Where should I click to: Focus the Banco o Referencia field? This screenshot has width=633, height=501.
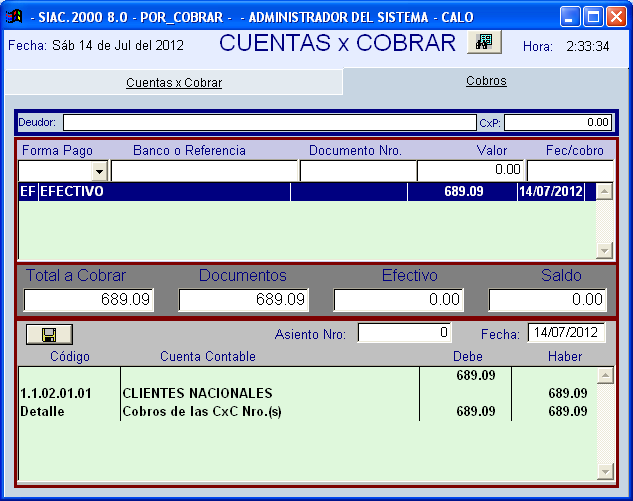(x=203, y=171)
